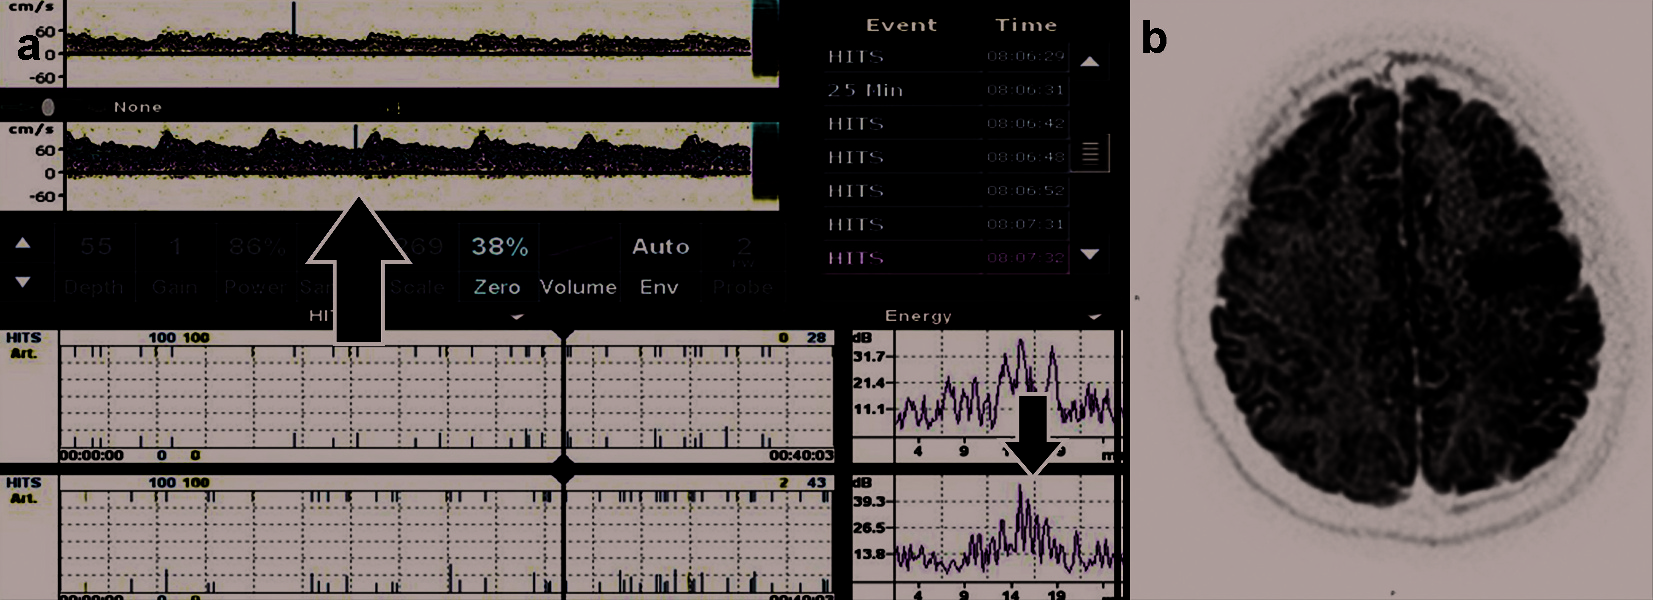Select the Zero 38% control
Screen dimensions: 1653x600
tap(498, 266)
